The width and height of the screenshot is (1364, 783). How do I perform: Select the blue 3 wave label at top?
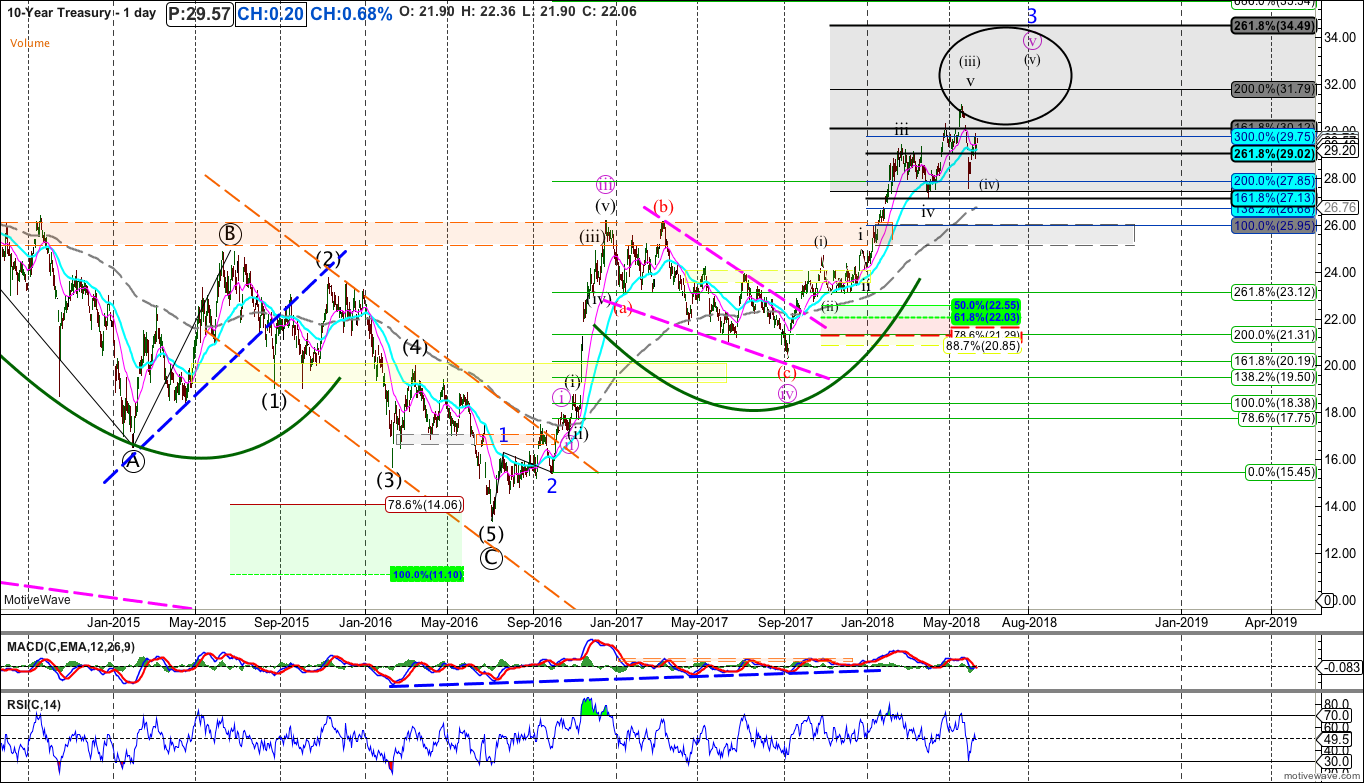pos(1034,15)
